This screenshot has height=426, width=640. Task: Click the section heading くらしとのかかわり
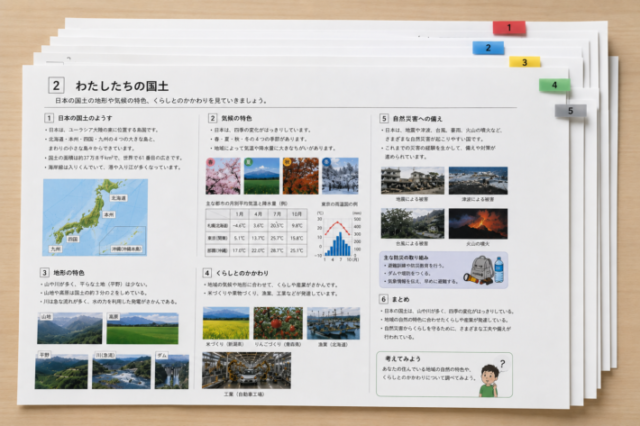click(242, 273)
